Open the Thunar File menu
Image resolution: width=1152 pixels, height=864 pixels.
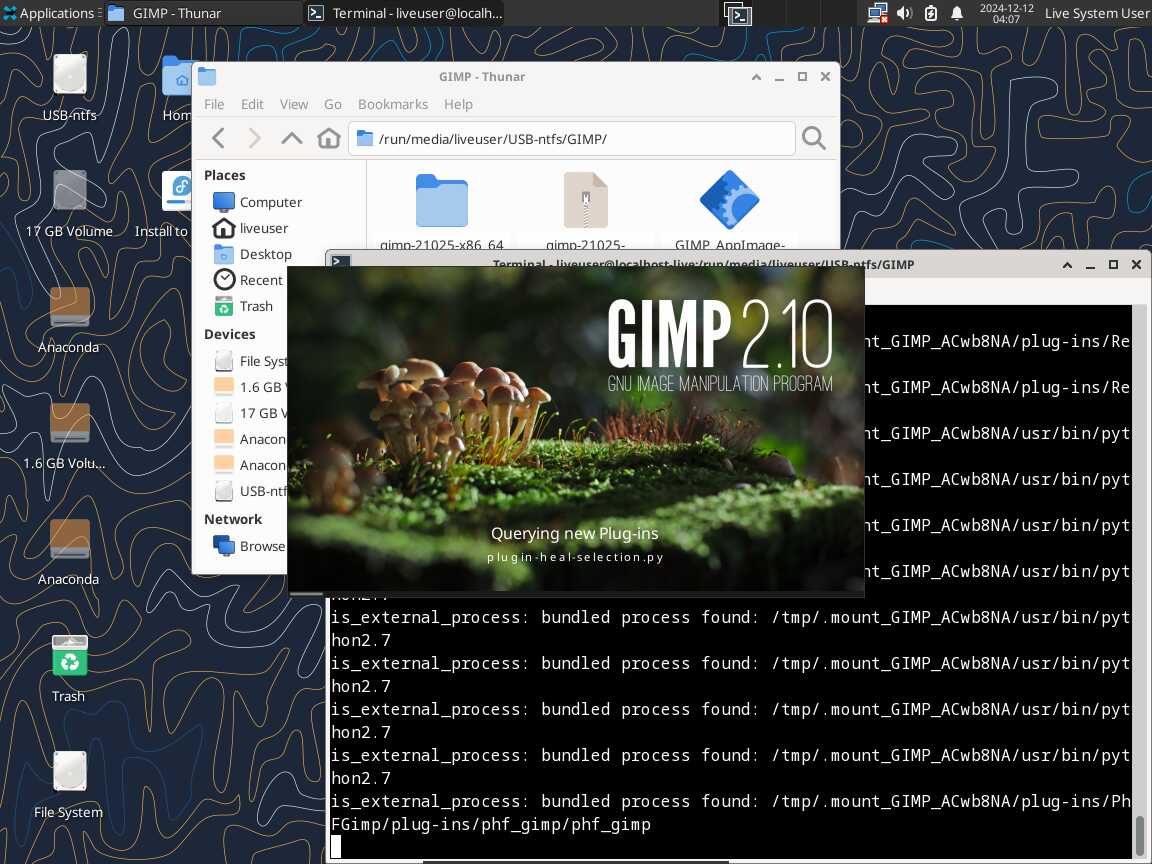click(x=214, y=104)
